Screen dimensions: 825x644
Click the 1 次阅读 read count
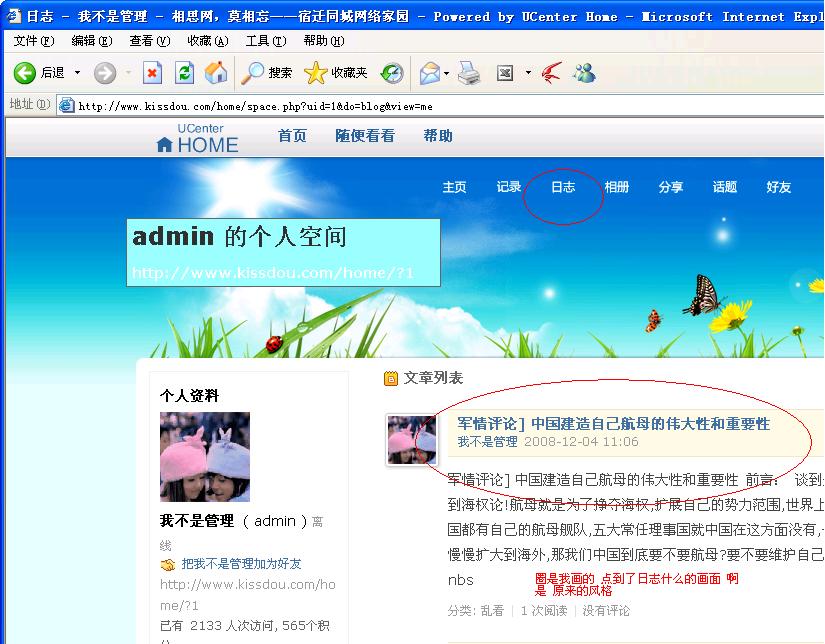544,611
